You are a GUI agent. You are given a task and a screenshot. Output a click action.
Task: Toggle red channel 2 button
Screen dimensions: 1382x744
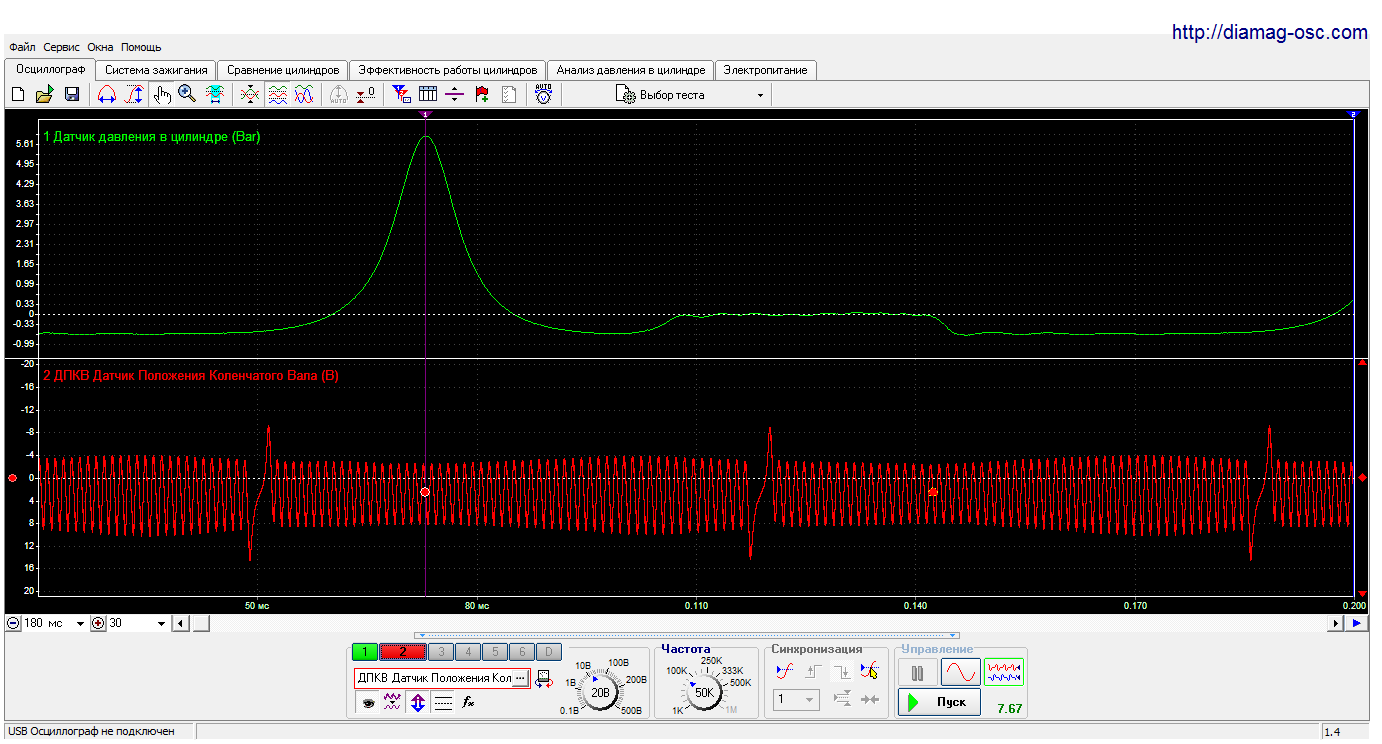[x=403, y=652]
